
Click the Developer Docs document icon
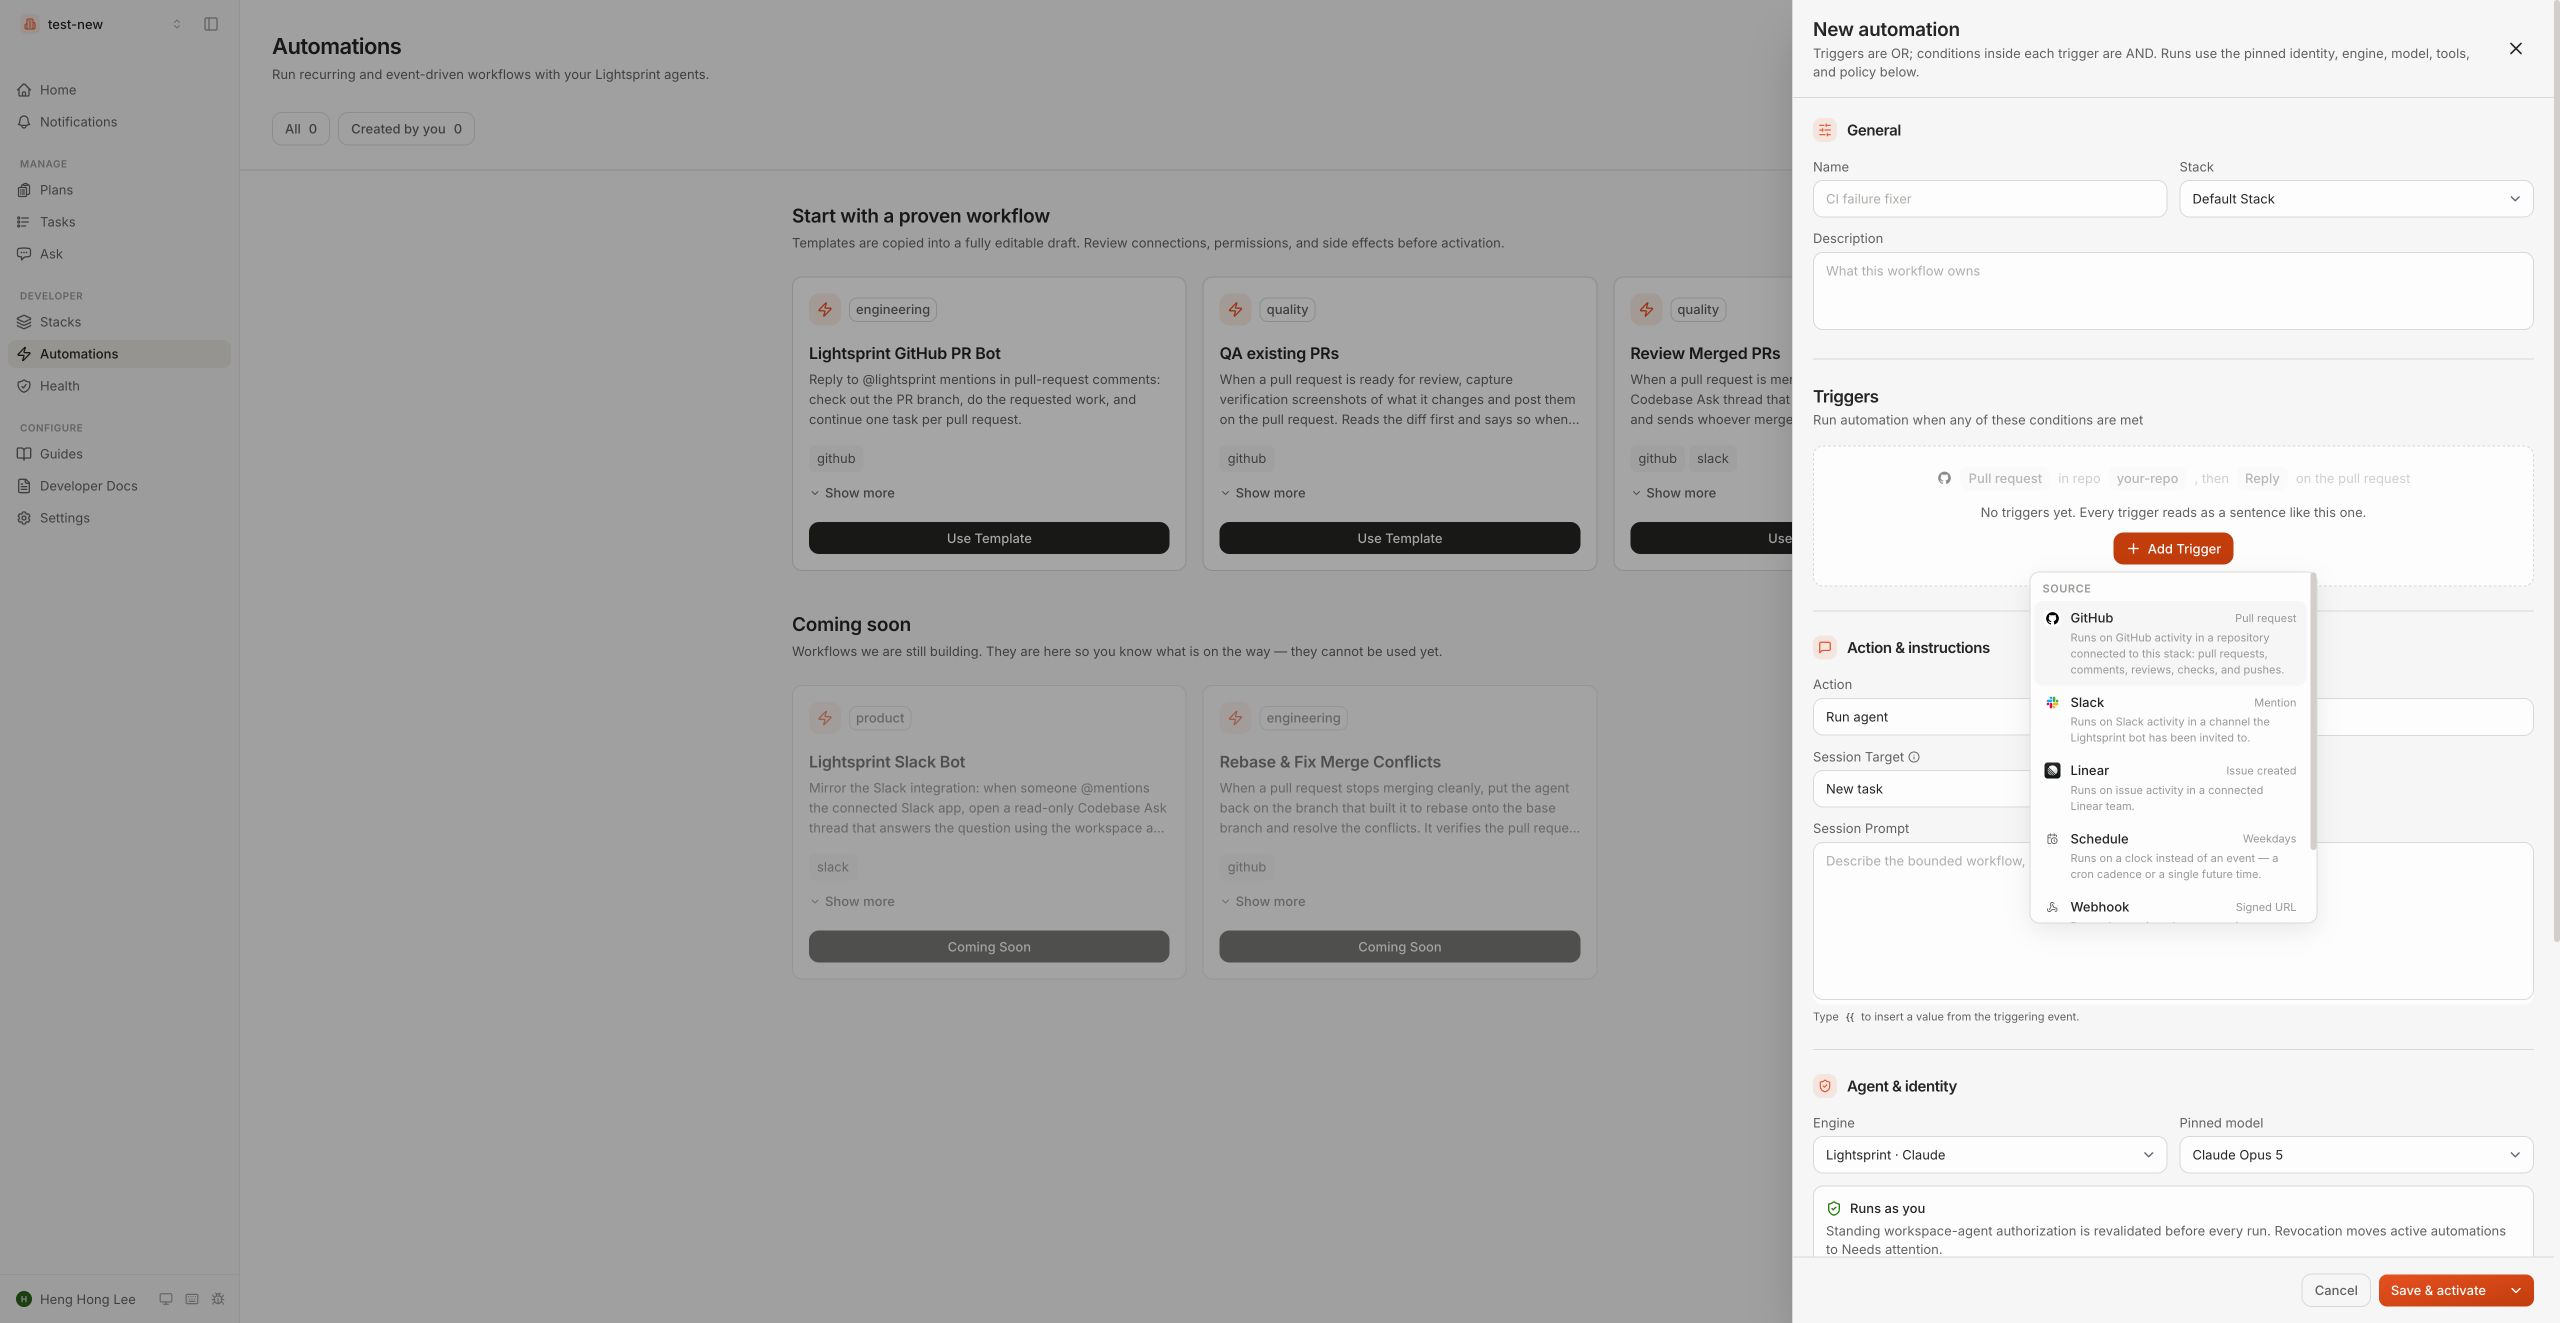pos(24,486)
